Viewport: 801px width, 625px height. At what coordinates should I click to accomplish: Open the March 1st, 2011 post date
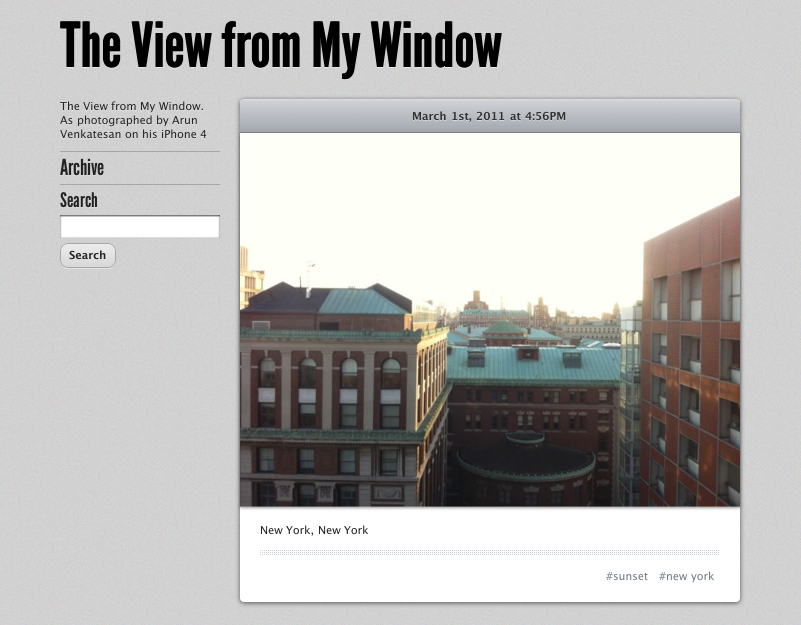(489, 116)
